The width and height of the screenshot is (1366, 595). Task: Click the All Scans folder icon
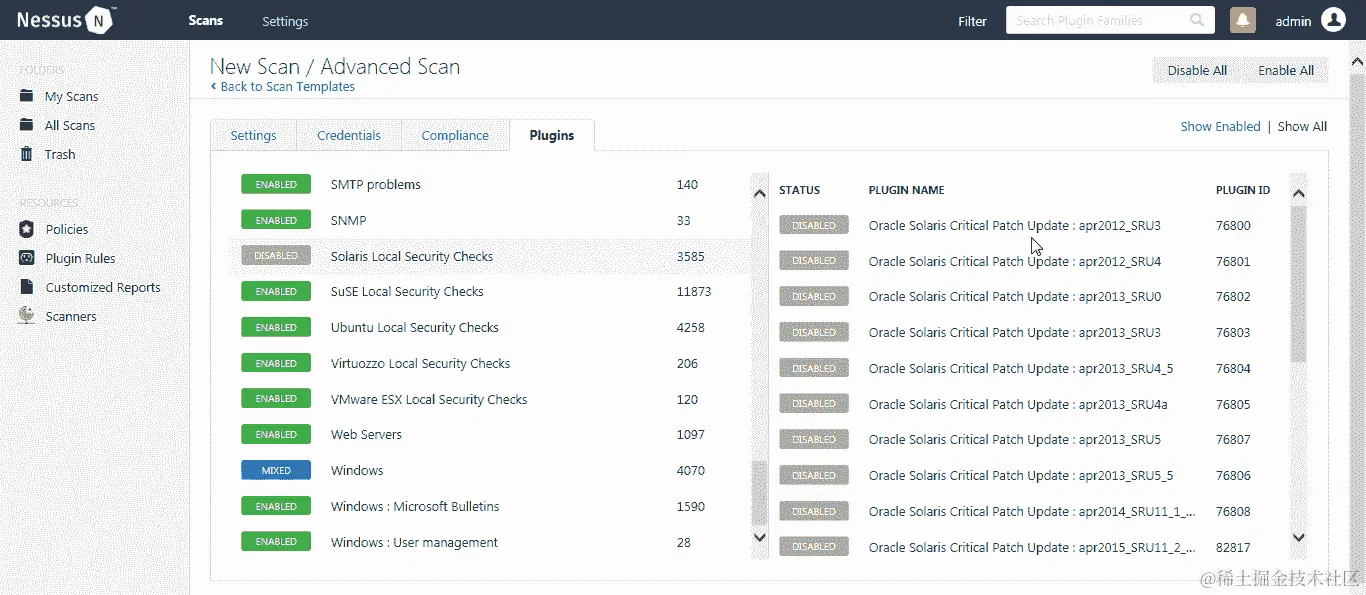click(27, 125)
